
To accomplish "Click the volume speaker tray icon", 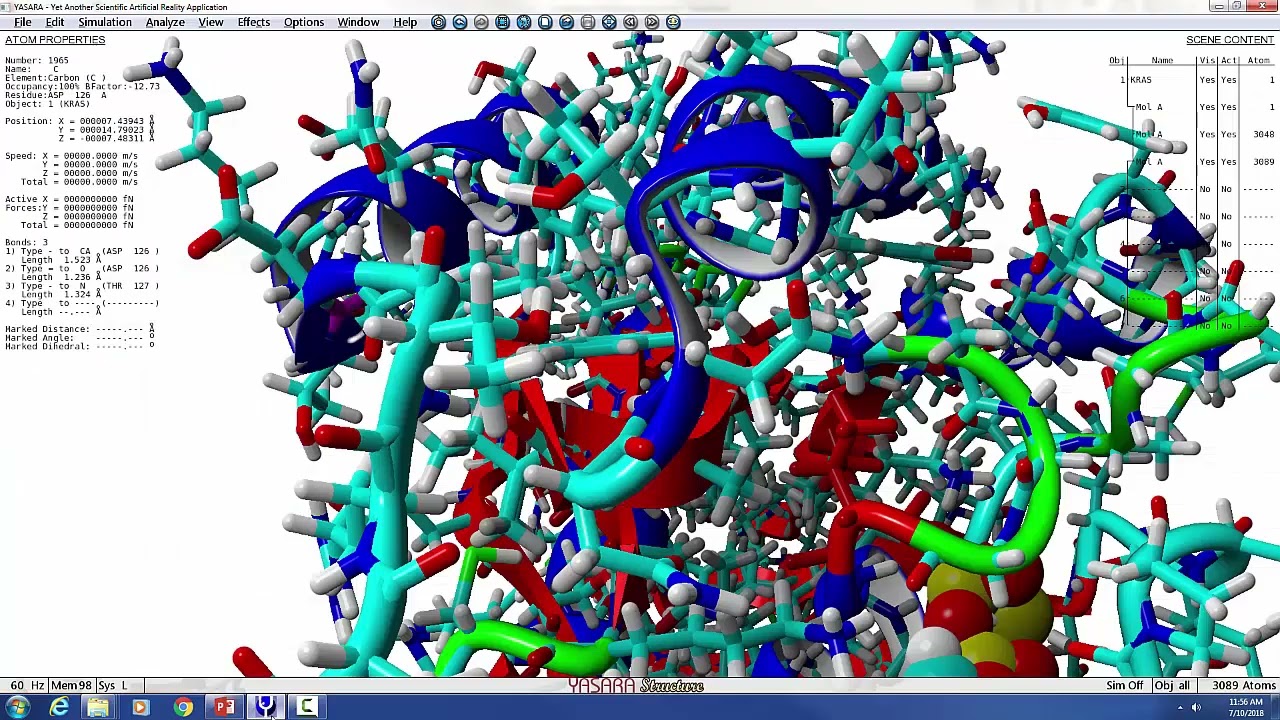I will click(x=1196, y=708).
